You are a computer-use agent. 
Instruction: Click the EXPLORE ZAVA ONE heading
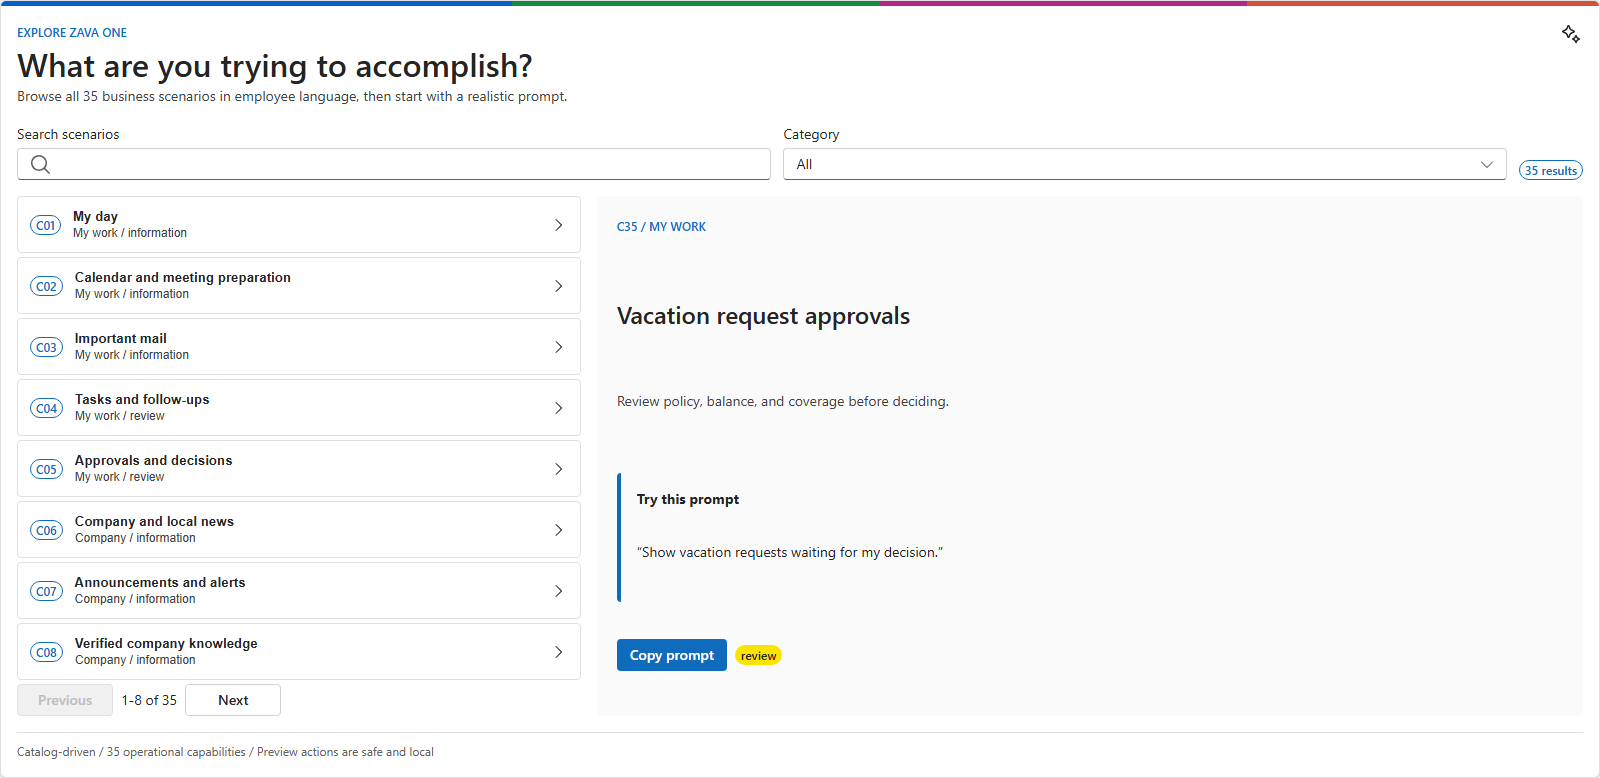pos(72,33)
